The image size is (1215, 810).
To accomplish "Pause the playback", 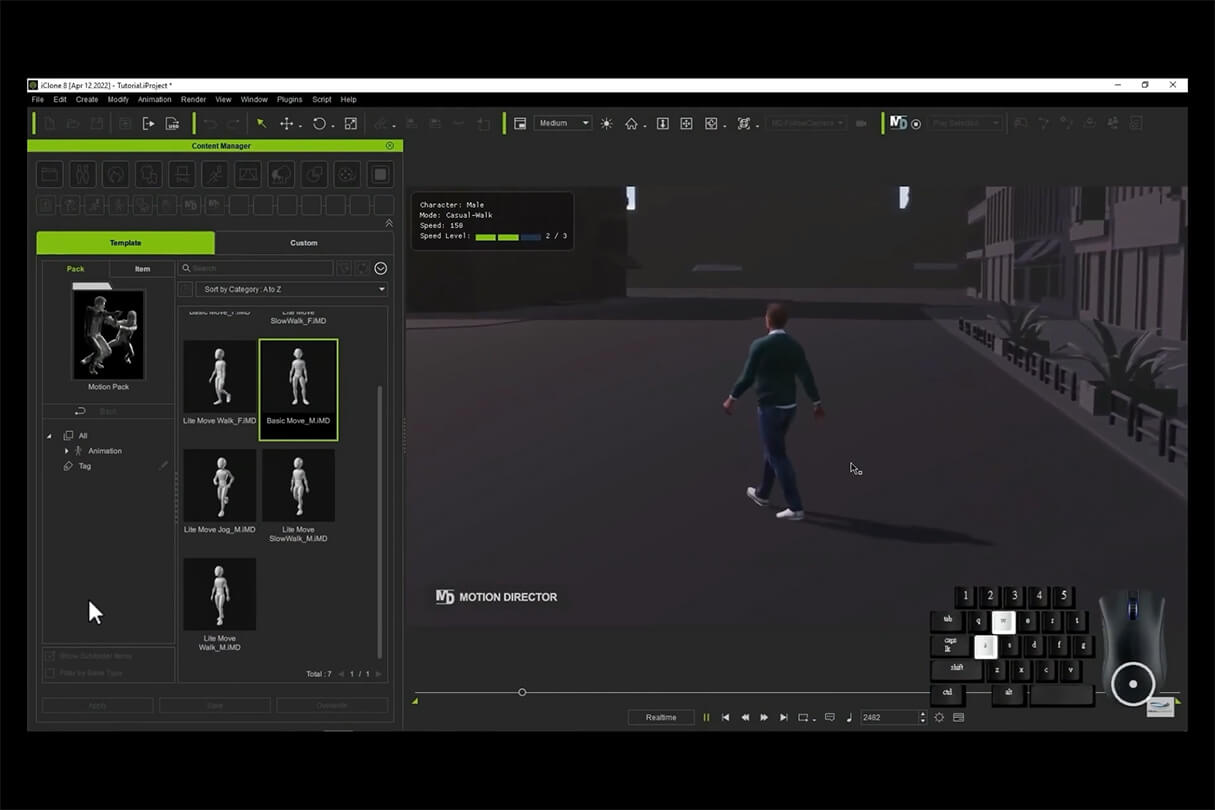I will 706,717.
